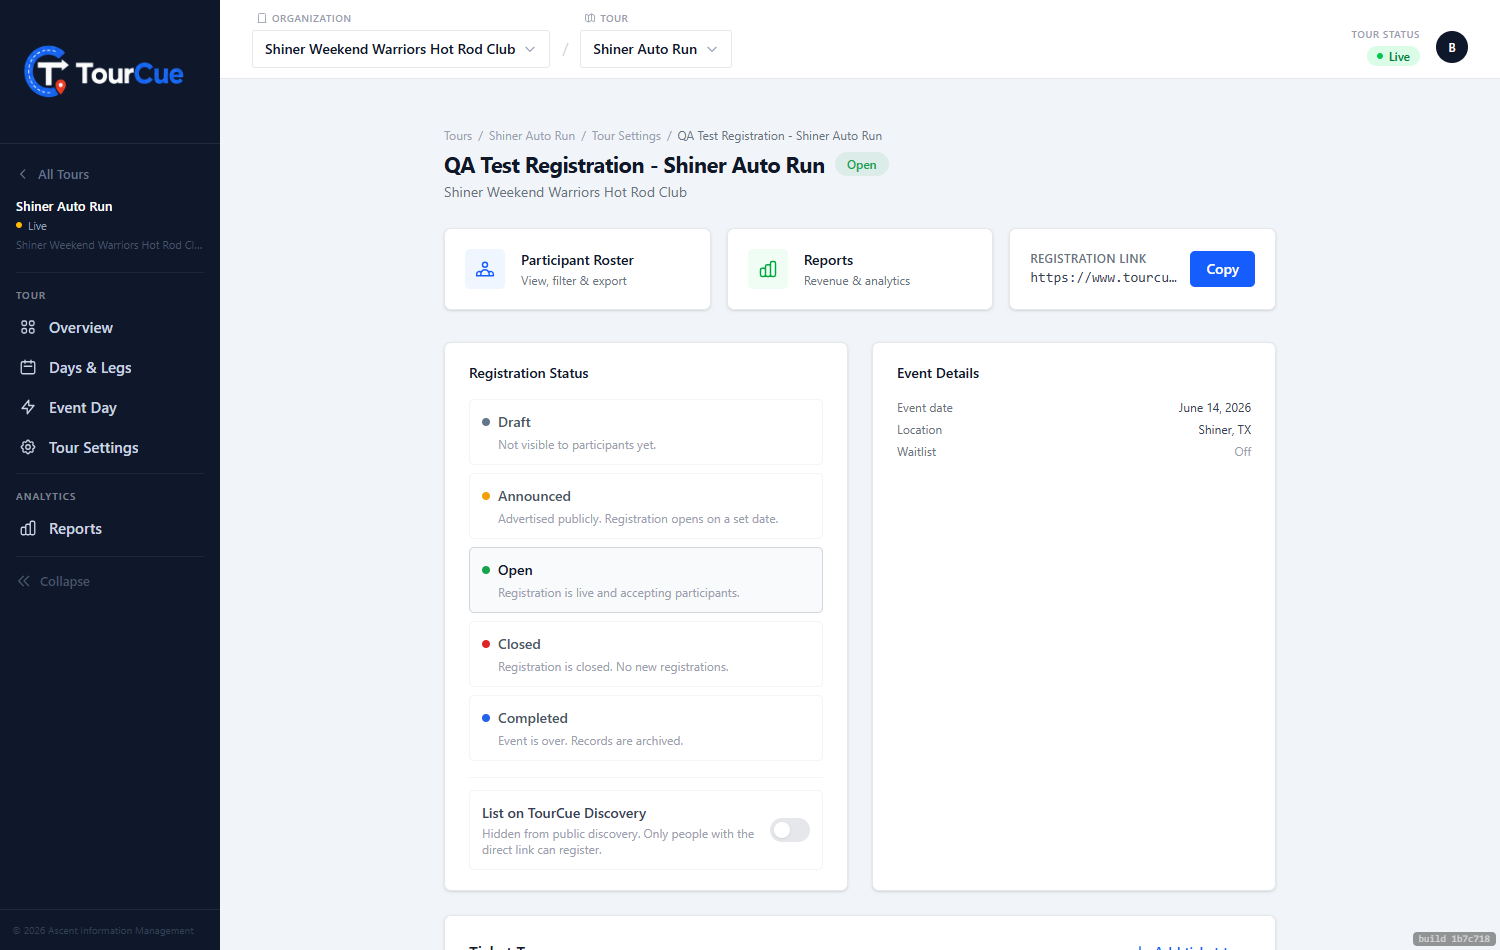
Task: Click the Collapse double-chevron icon
Action: point(24,581)
